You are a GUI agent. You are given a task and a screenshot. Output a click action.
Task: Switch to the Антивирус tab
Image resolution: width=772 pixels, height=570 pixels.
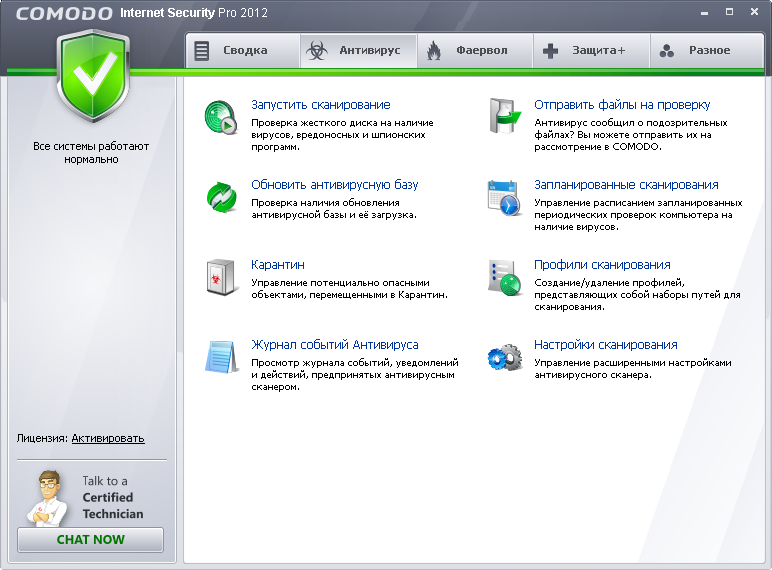coord(359,51)
